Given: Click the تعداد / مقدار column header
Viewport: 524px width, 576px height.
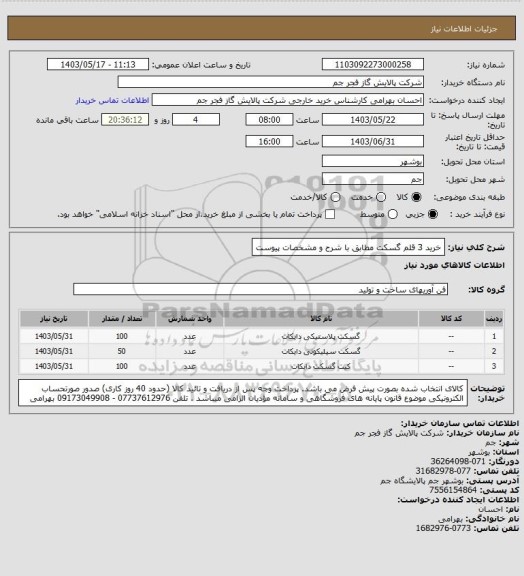Looking at the screenshot, I should tap(122, 318).
